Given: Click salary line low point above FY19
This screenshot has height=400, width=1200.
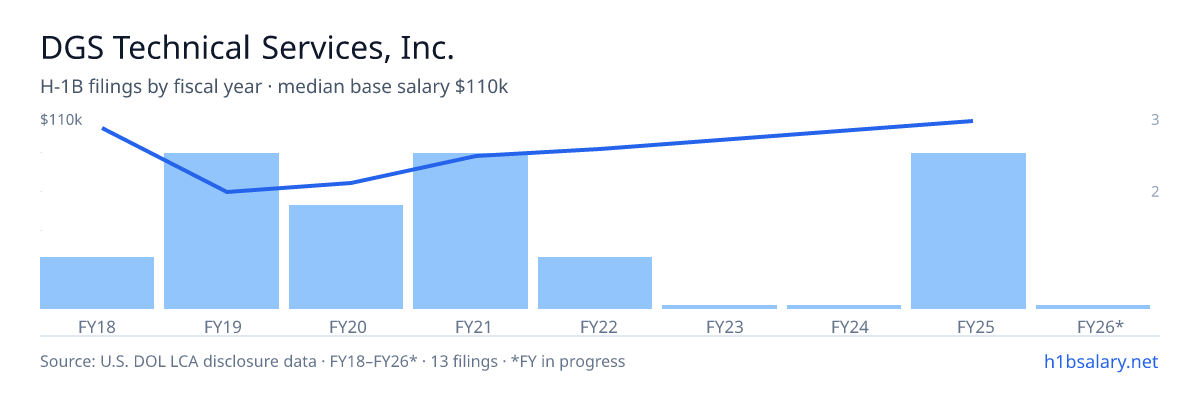Looking at the screenshot, I should click(x=228, y=192).
